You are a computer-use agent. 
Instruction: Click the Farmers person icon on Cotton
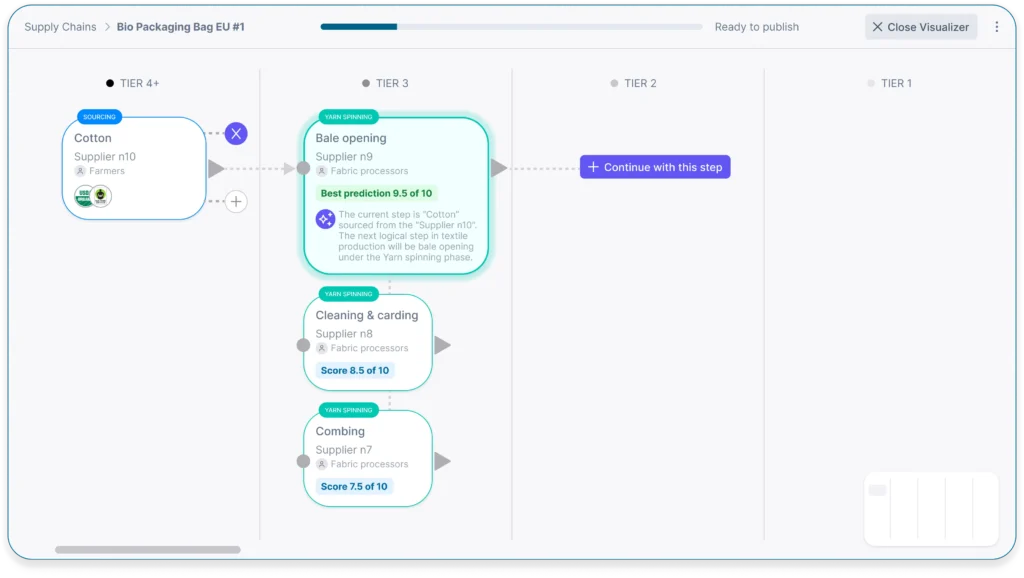click(80, 171)
